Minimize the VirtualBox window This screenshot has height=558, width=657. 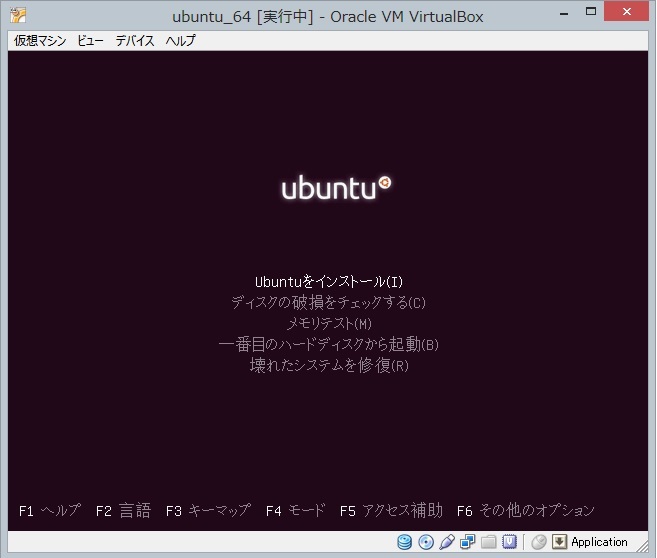[x=564, y=13]
